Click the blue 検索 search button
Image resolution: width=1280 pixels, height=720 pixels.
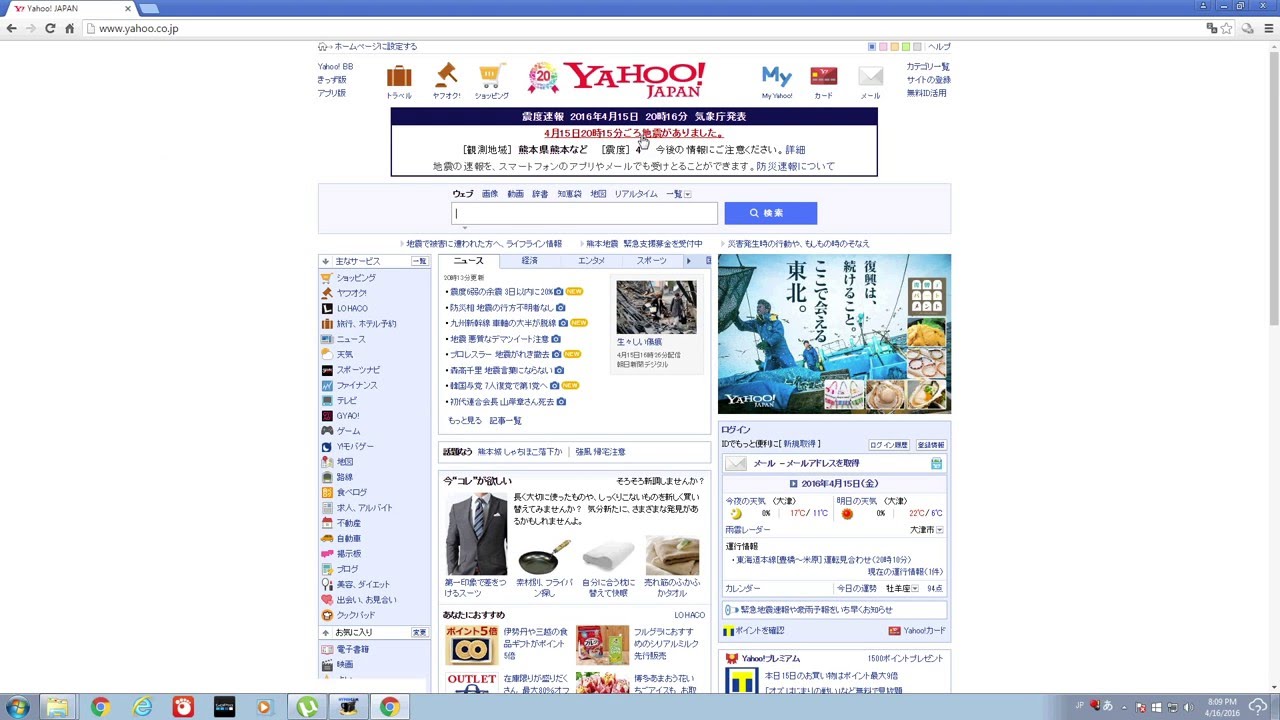click(770, 213)
